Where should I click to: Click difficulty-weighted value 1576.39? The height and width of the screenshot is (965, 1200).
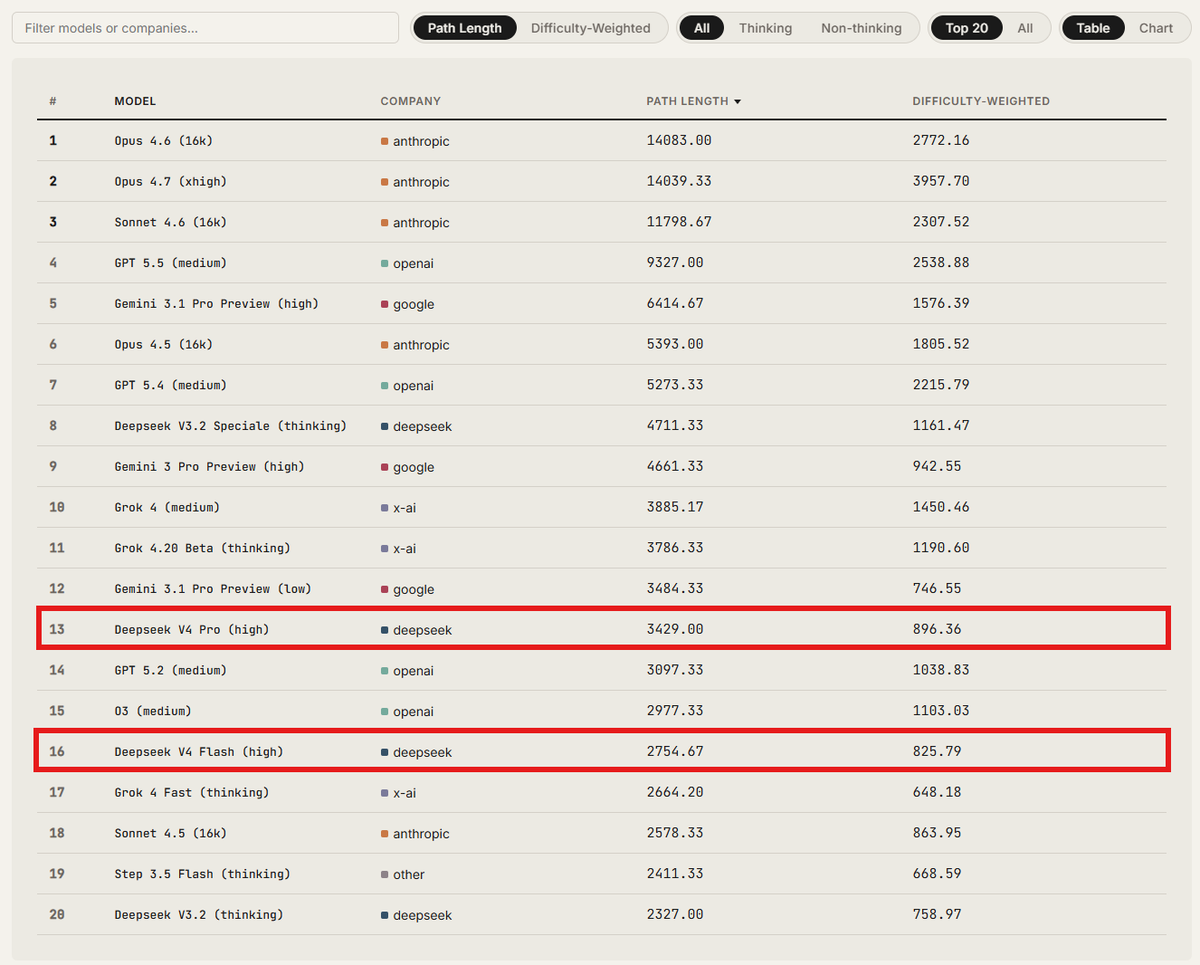click(x=941, y=304)
